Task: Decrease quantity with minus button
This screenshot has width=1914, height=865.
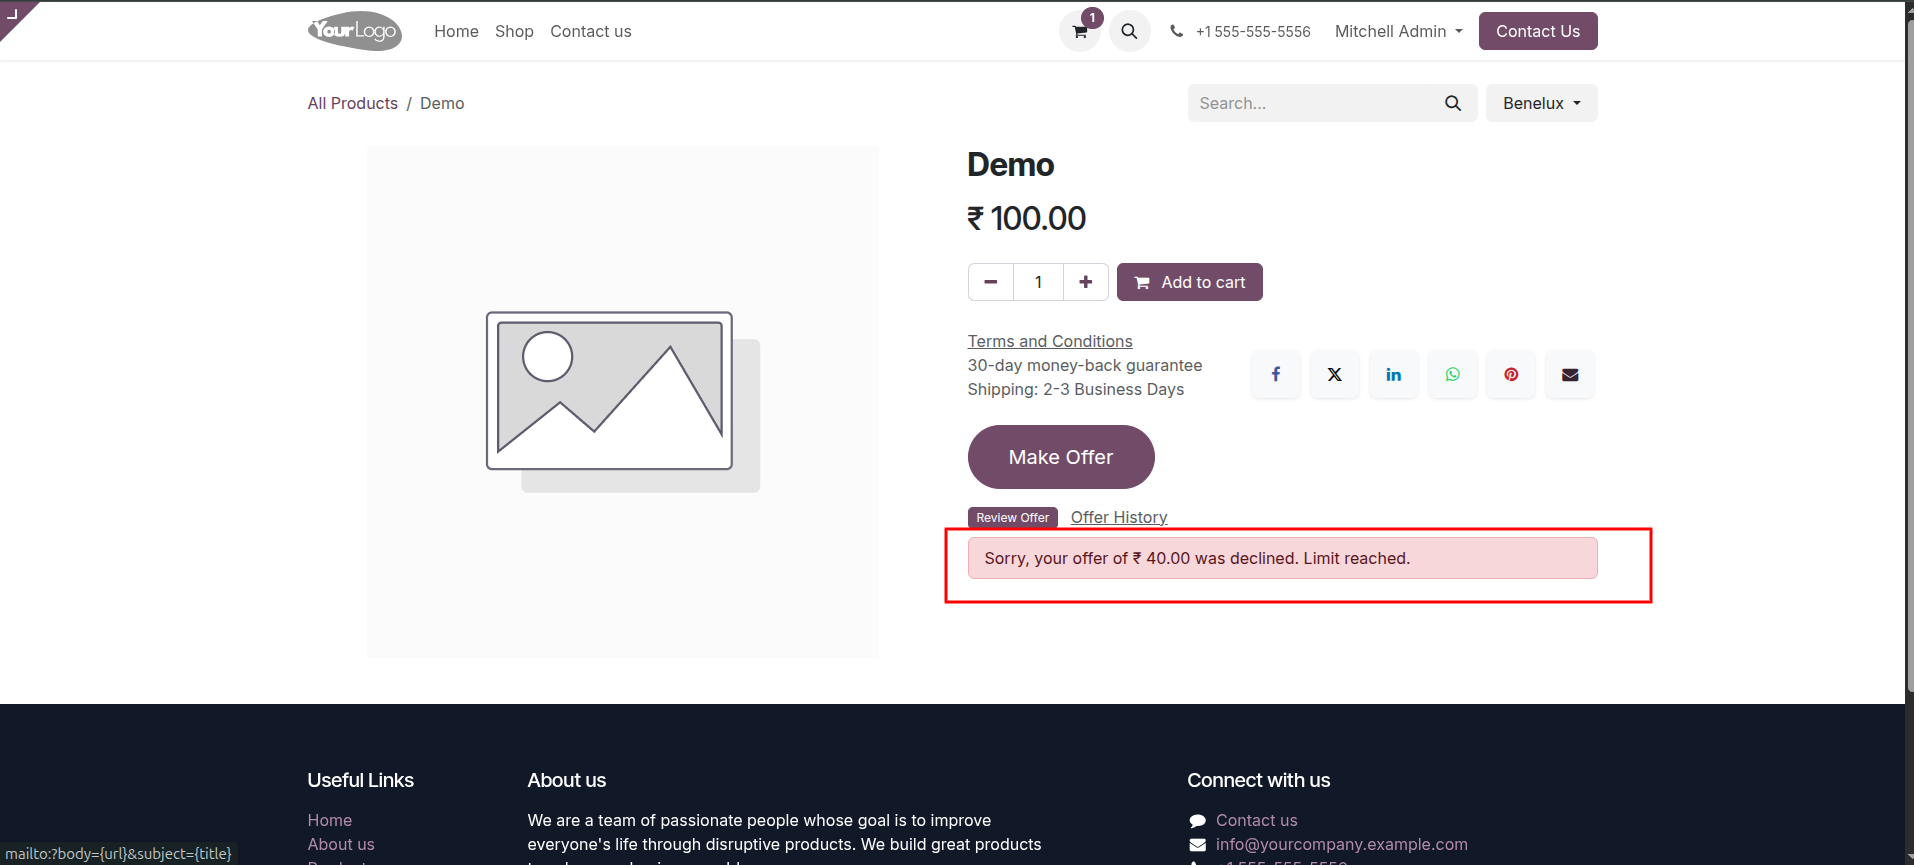Action: coord(991,282)
